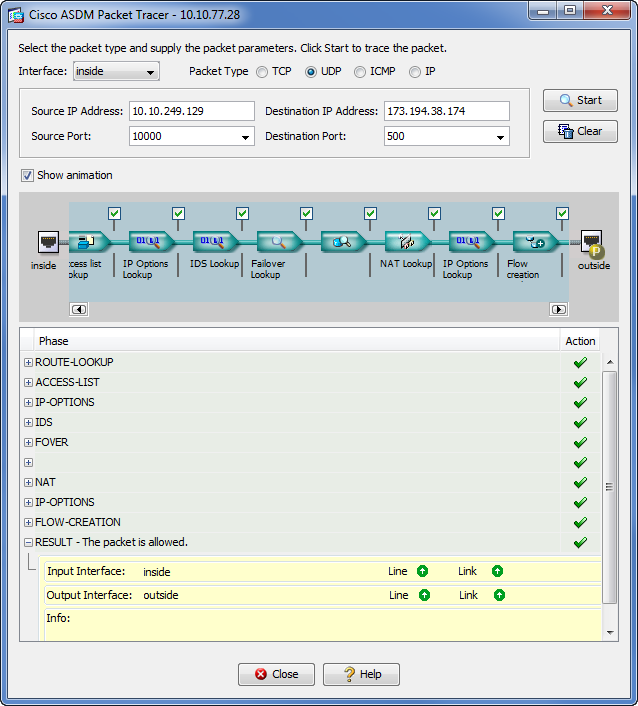The height and width of the screenshot is (706, 638).
Task: Click the check flag above Access list lookup
Action: [x=114, y=213]
